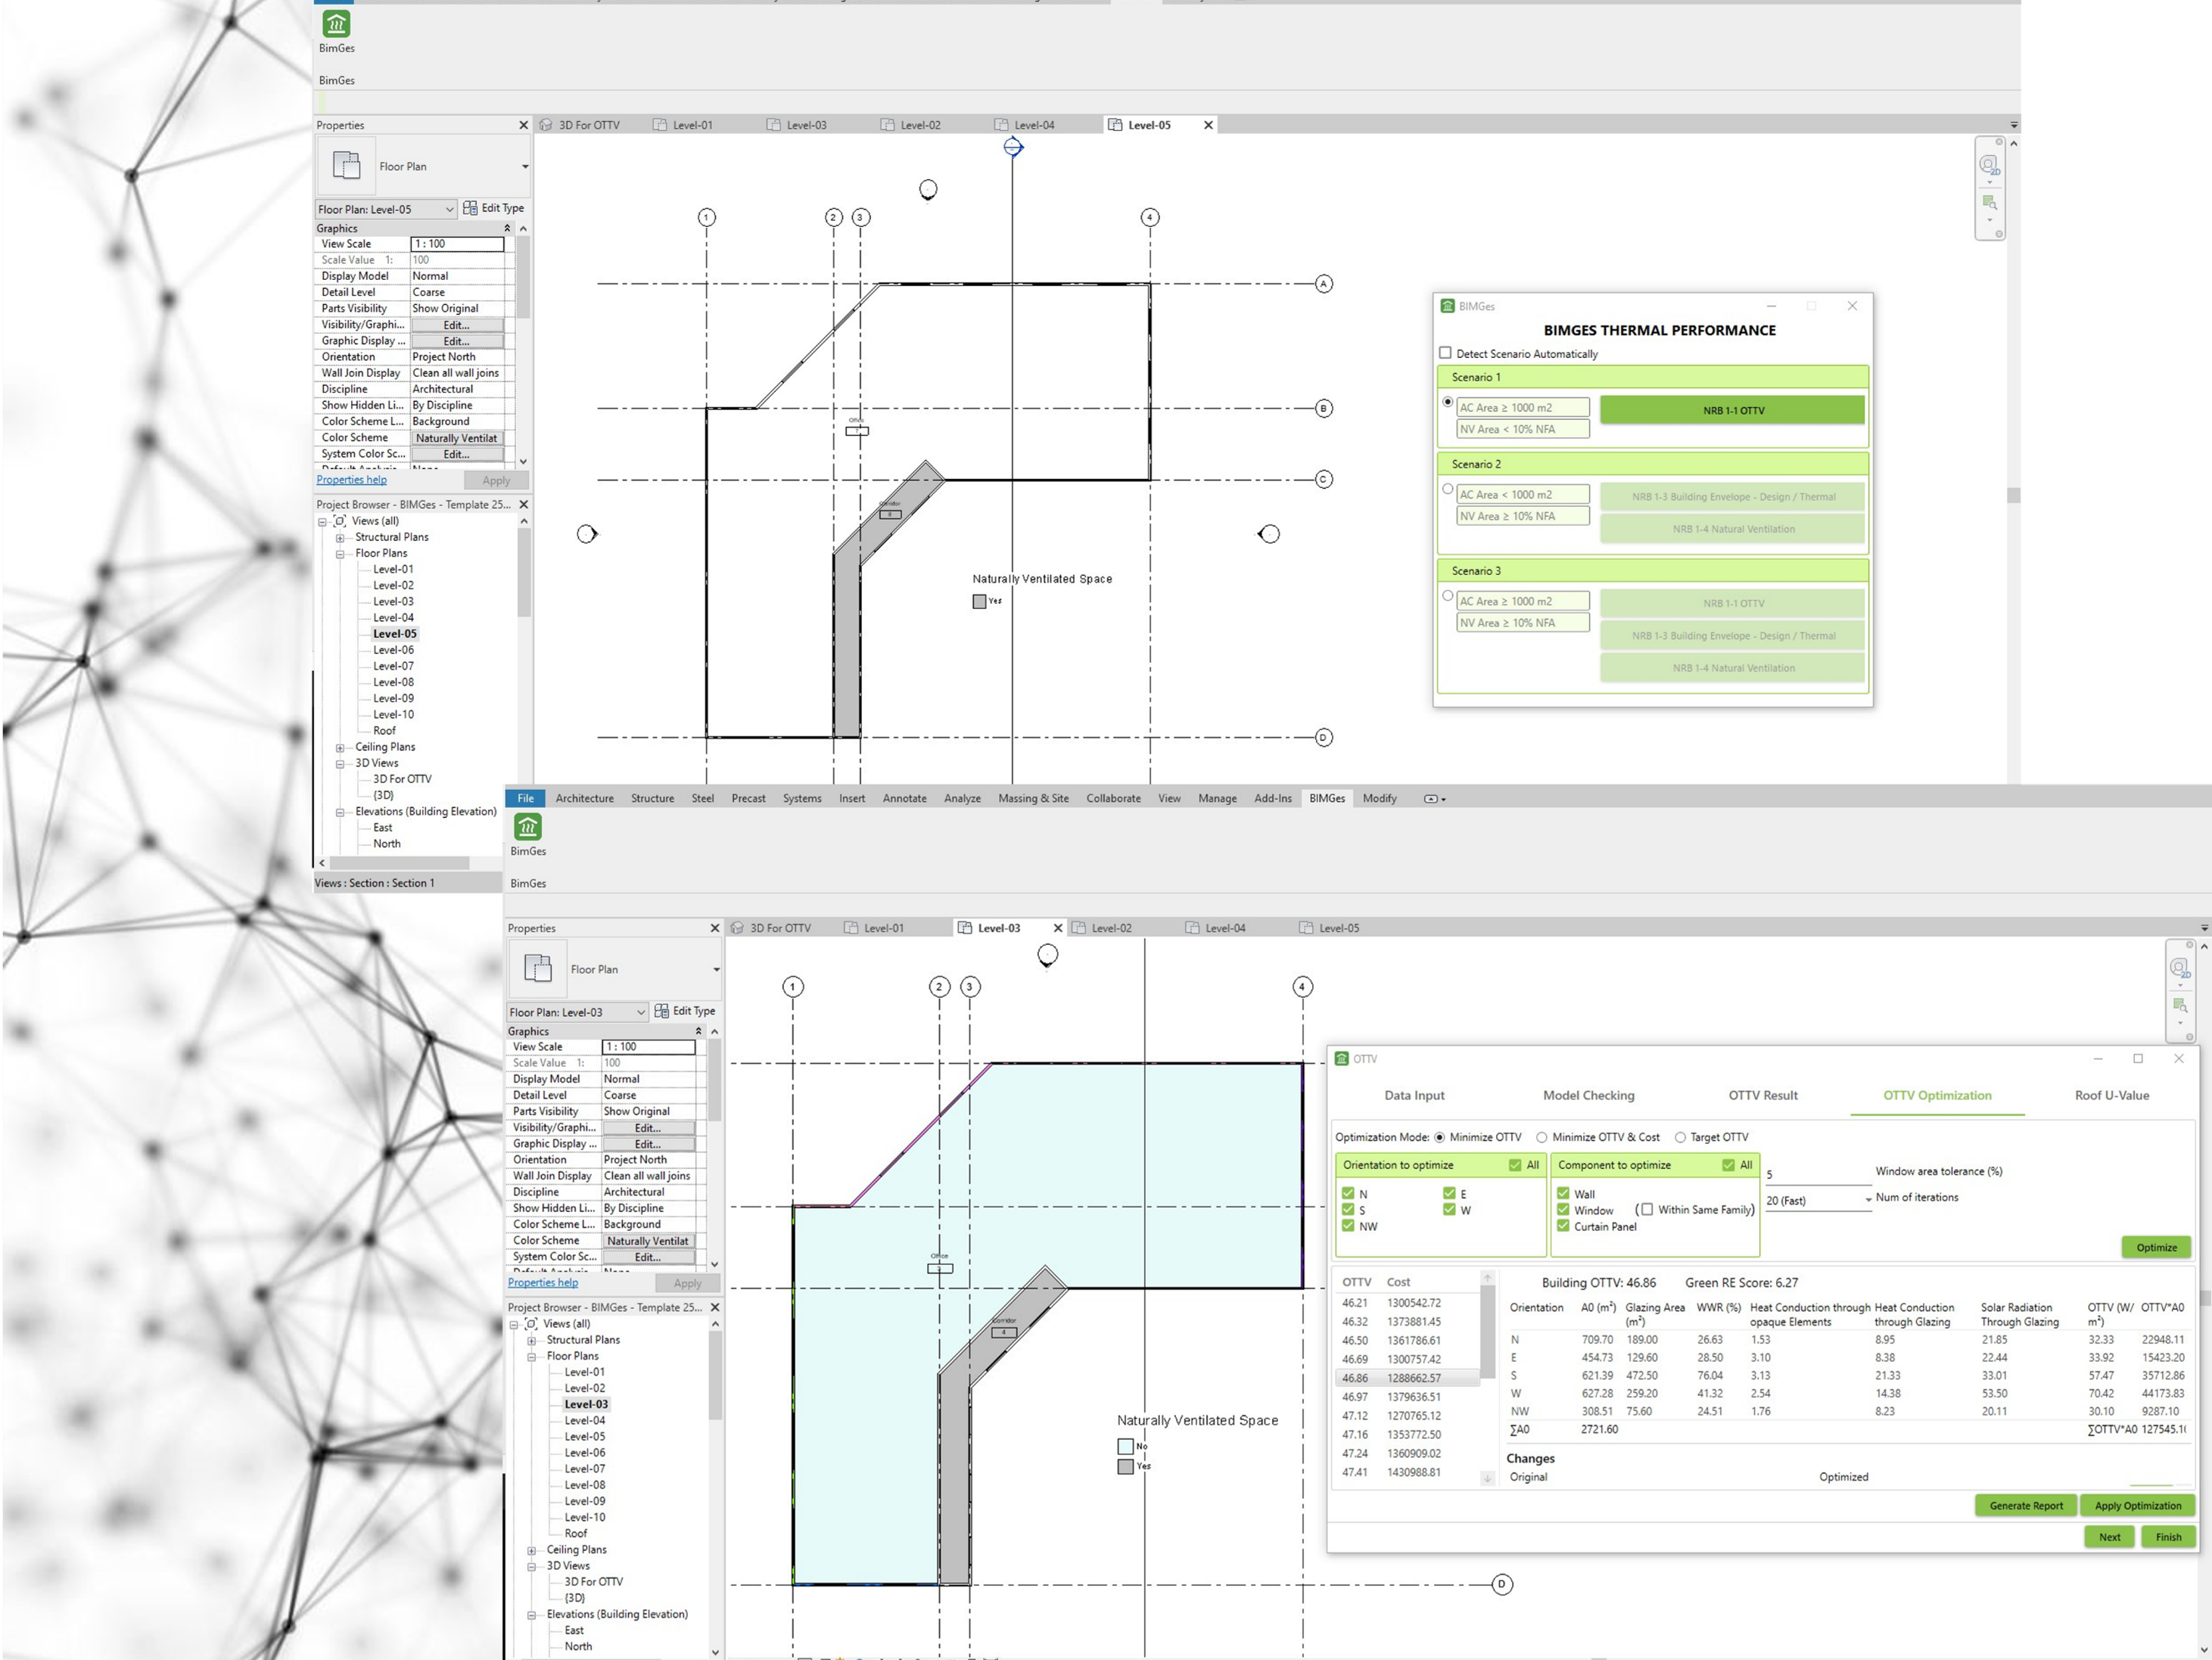
Task: Click zoom region icon in lower navigation bar
Action: coord(2180,1005)
